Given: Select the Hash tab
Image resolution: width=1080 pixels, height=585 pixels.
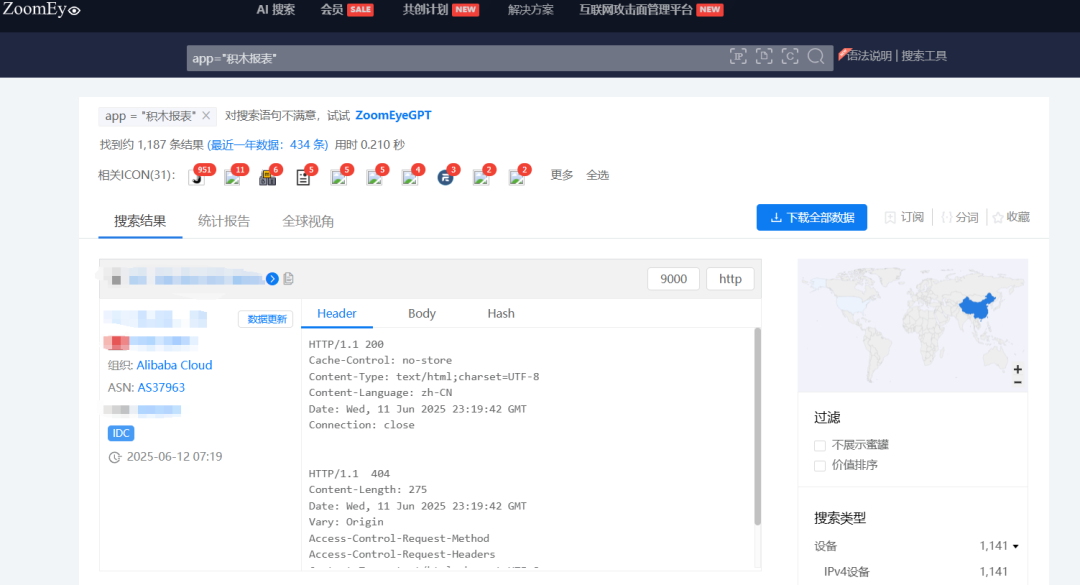Looking at the screenshot, I should pos(501,314).
